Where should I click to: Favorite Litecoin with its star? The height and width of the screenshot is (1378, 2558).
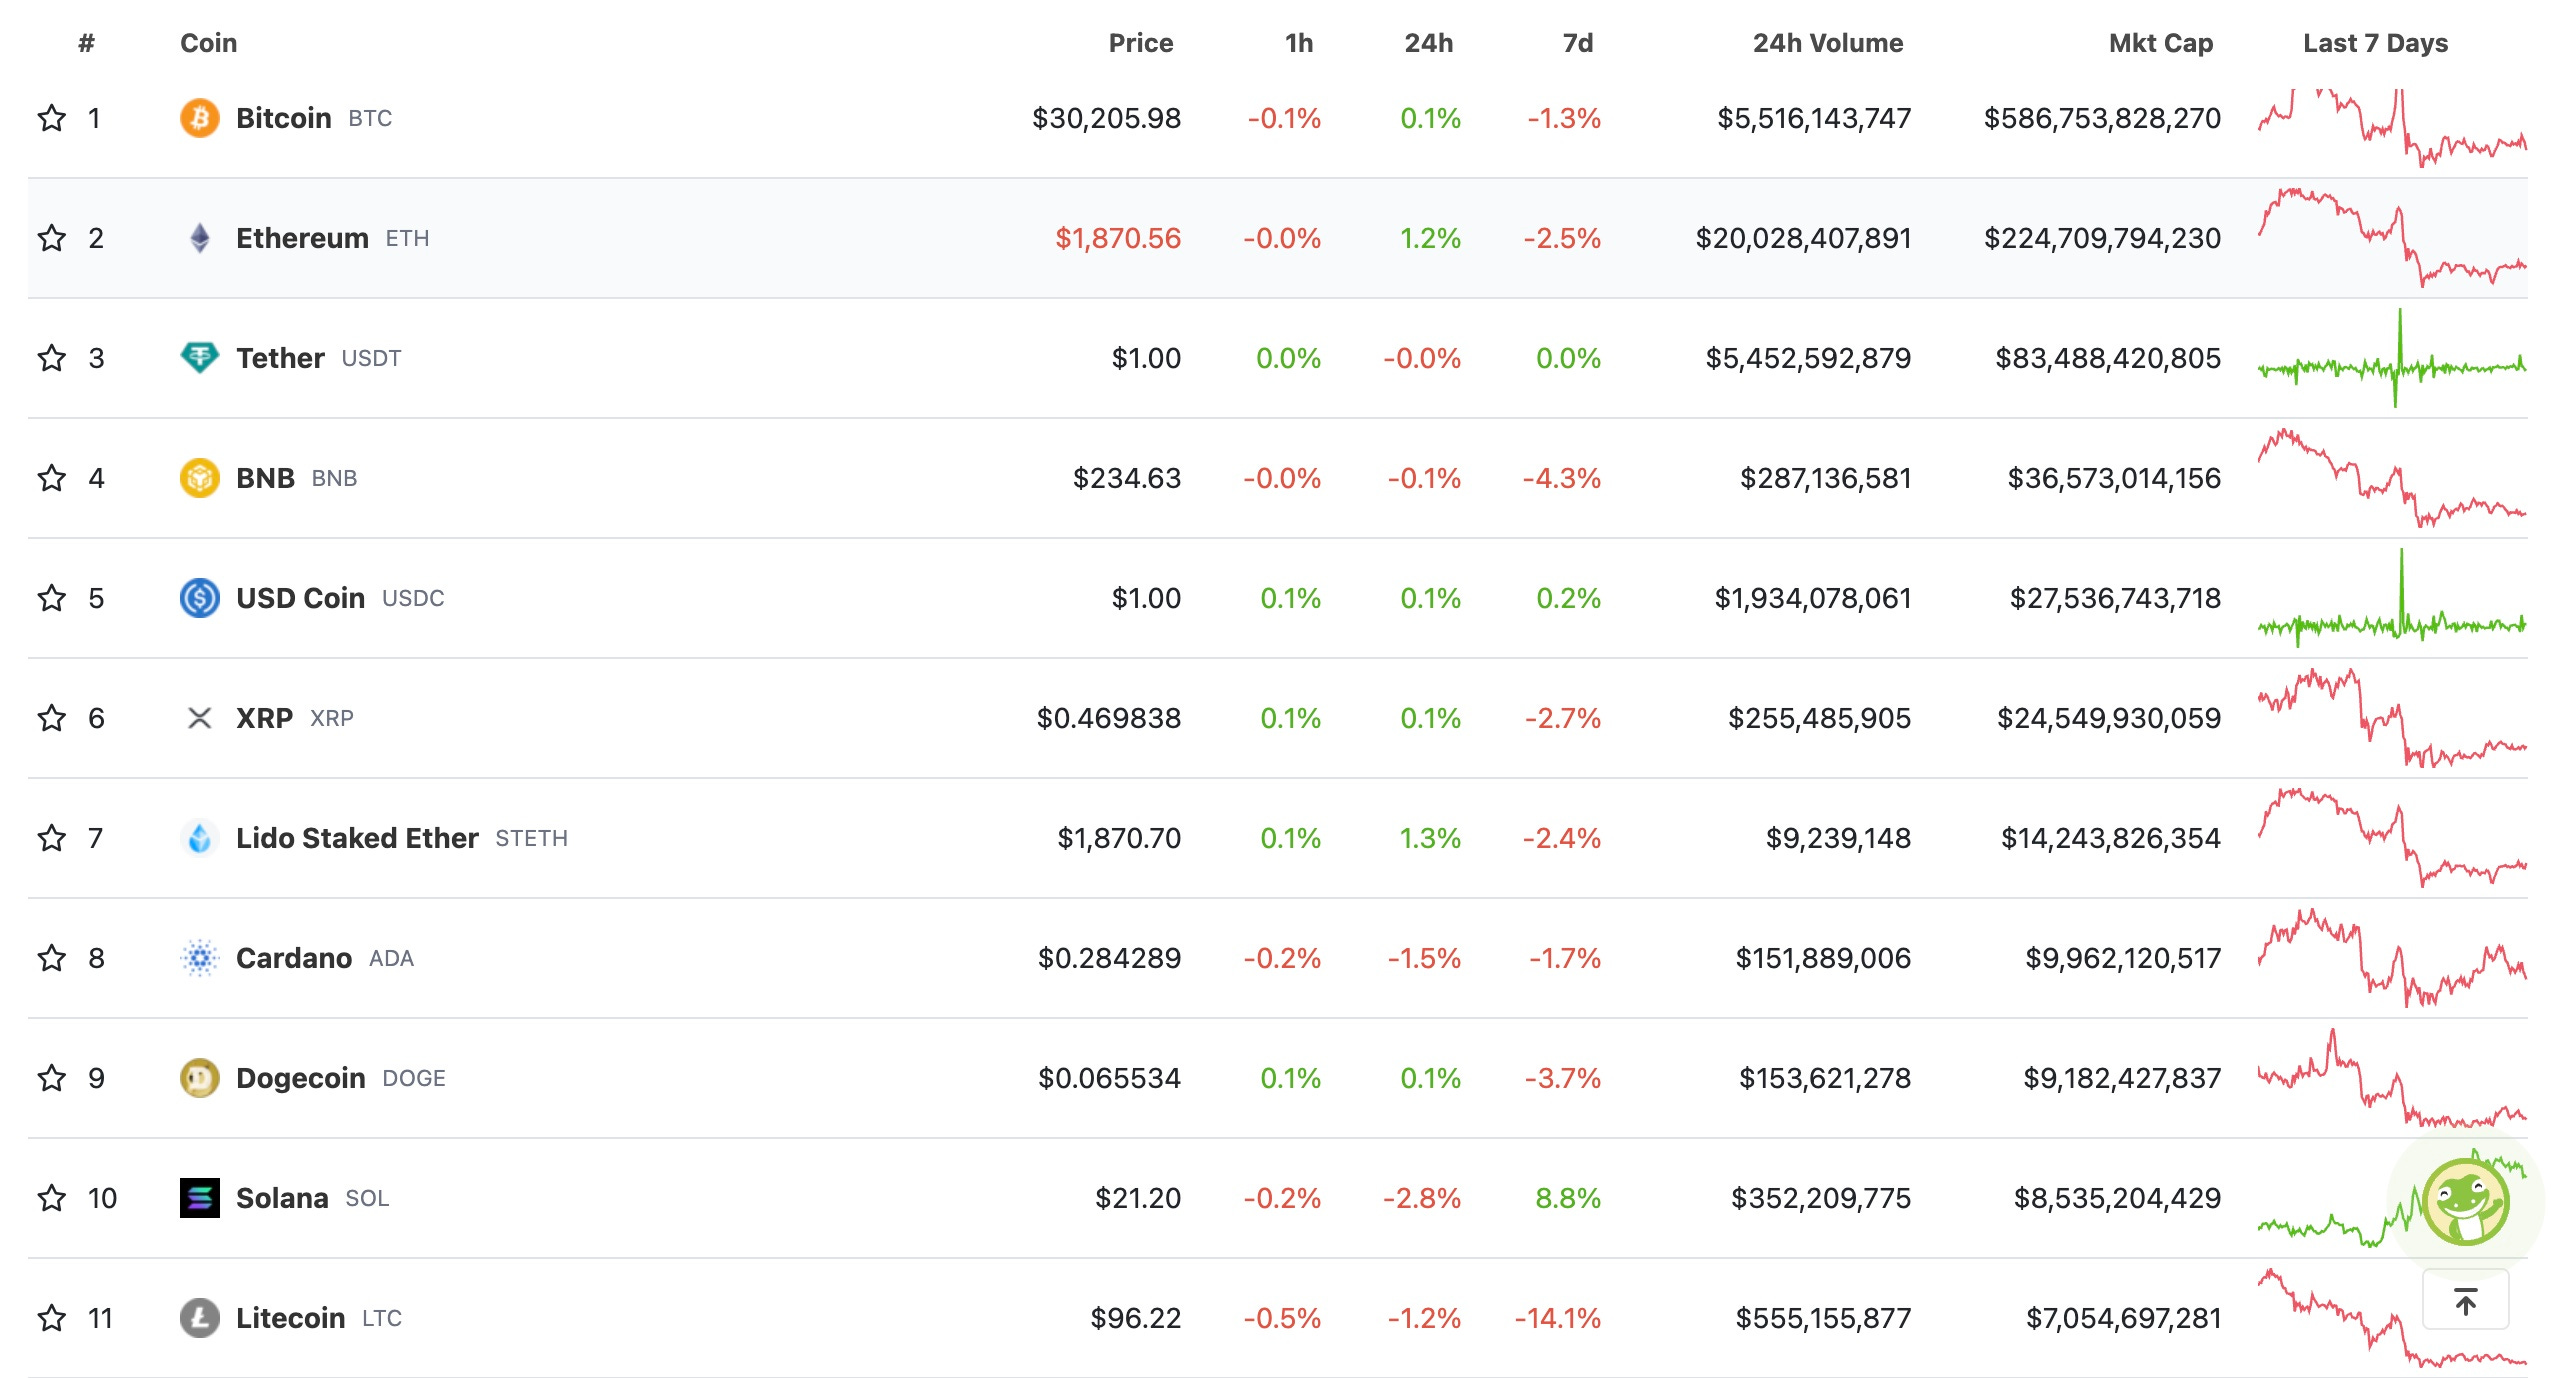pos(52,1318)
